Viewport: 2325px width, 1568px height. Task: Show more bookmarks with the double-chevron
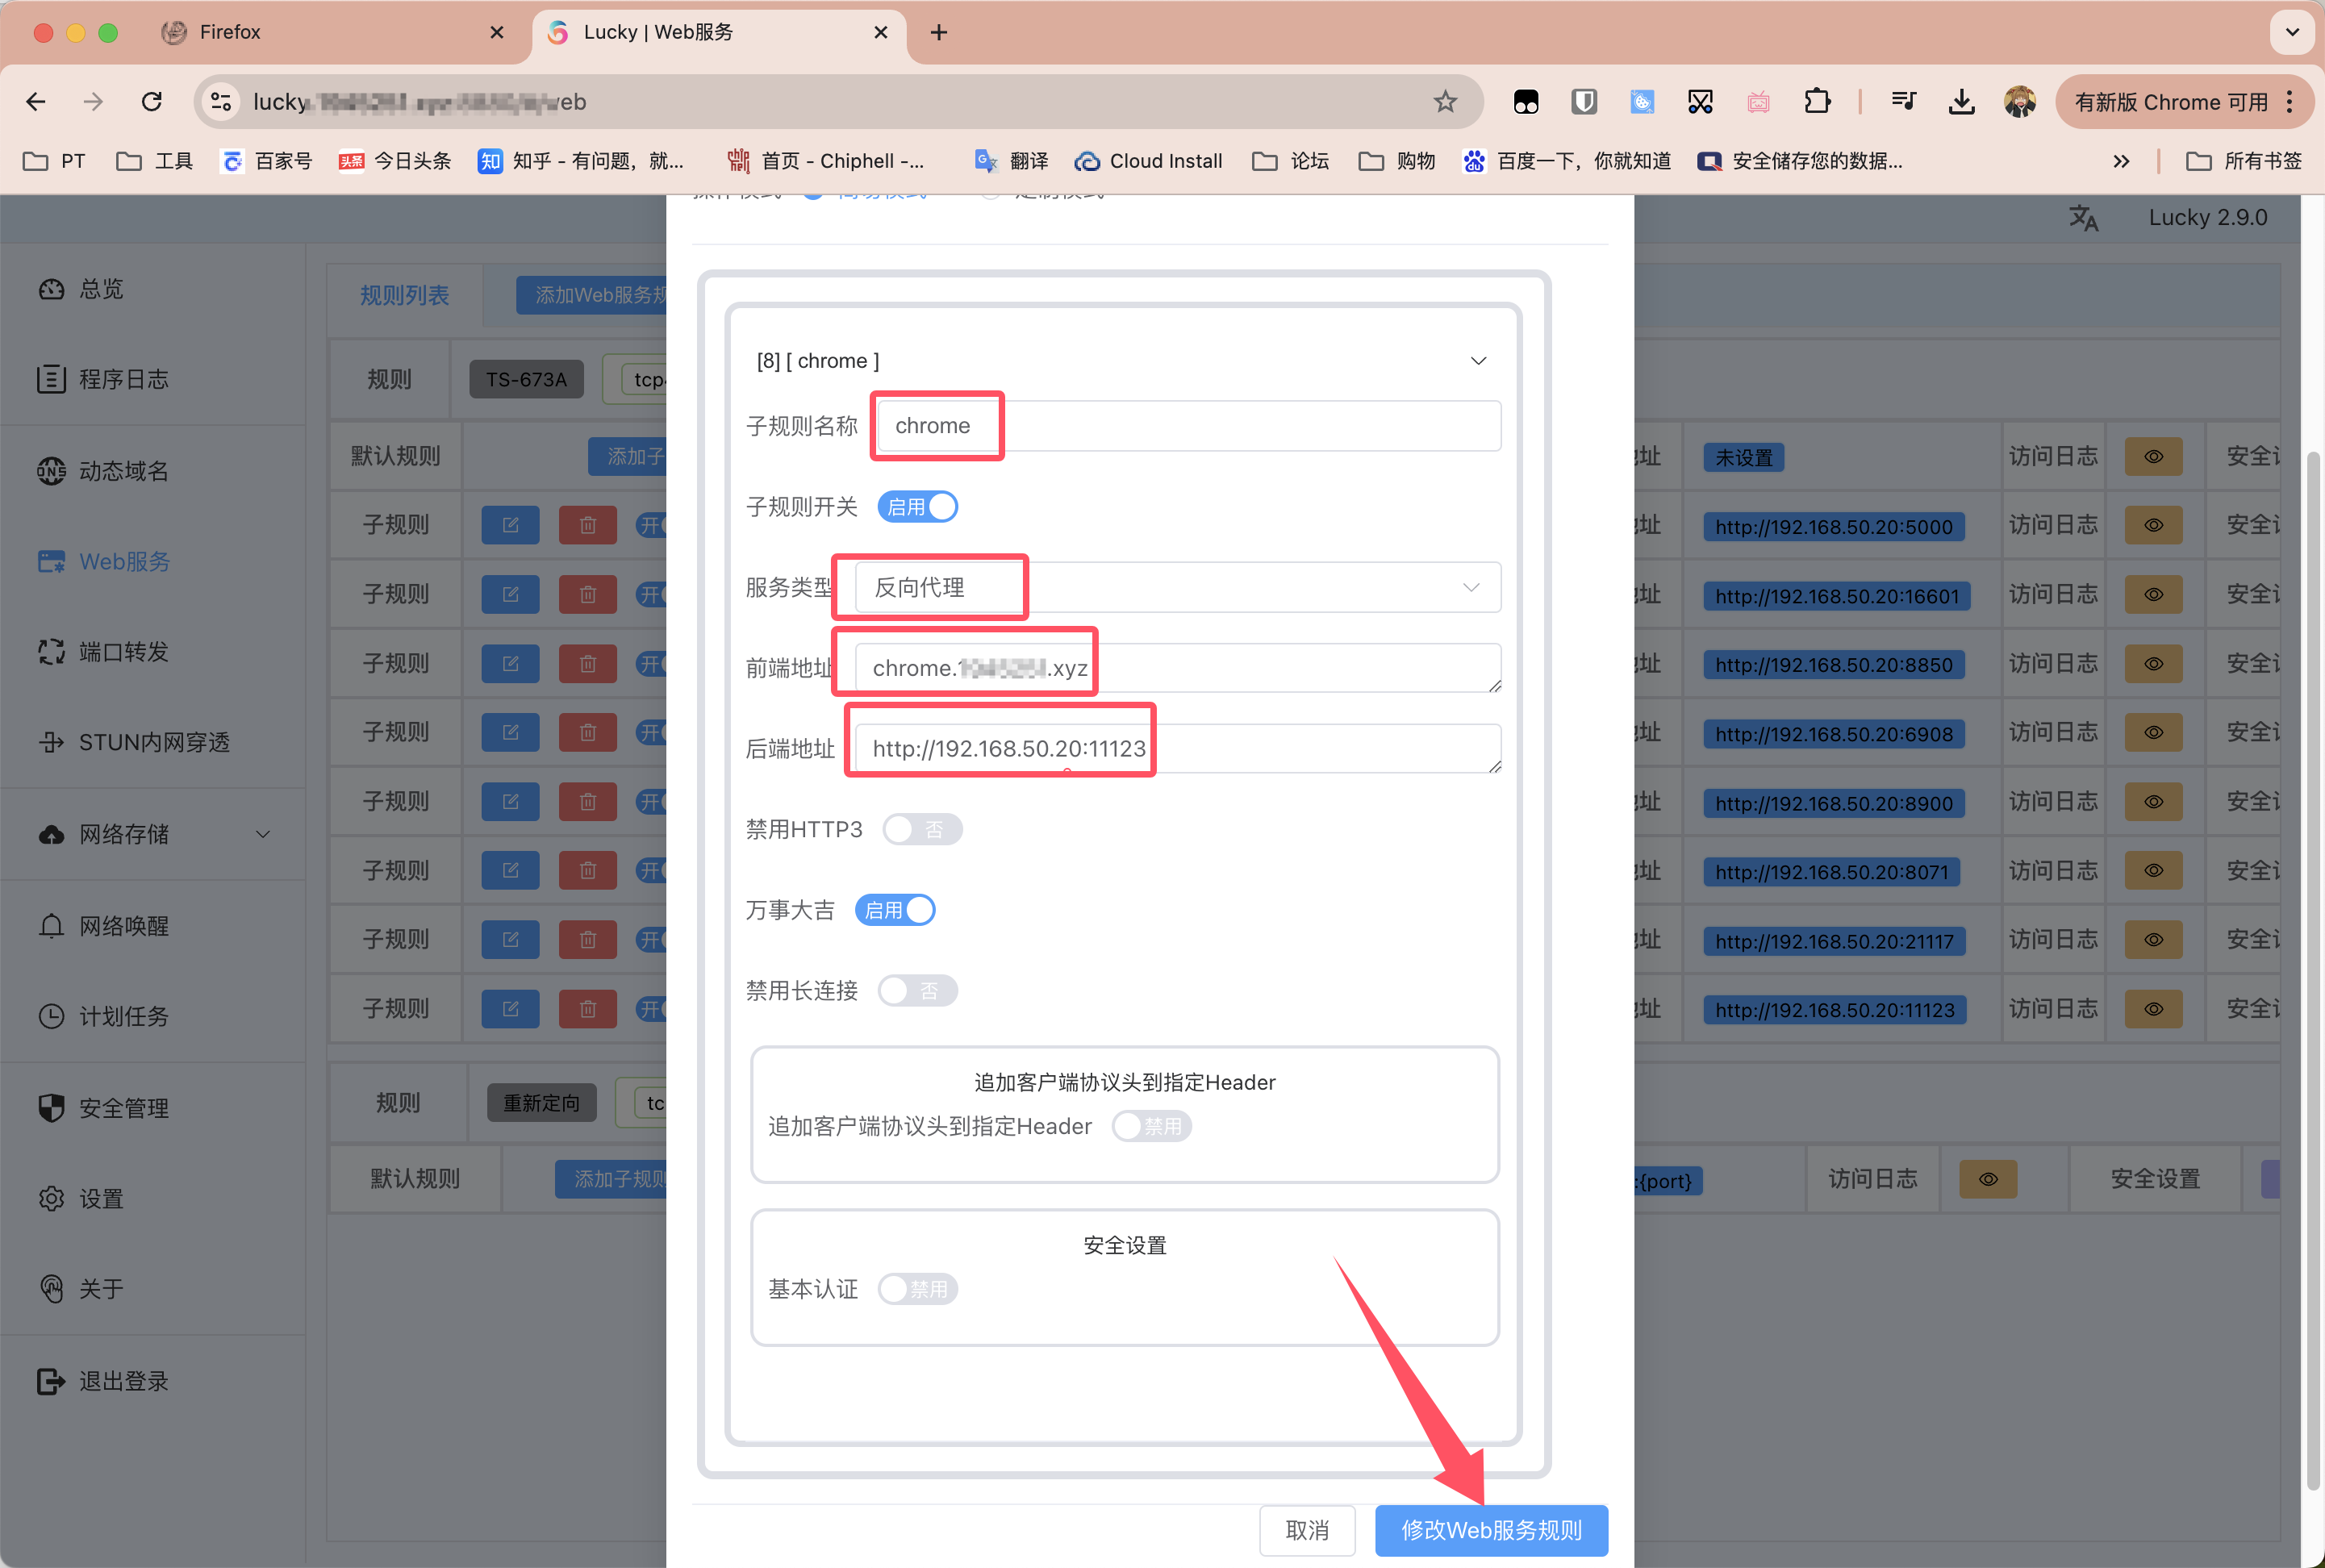click(x=2121, y=161)
